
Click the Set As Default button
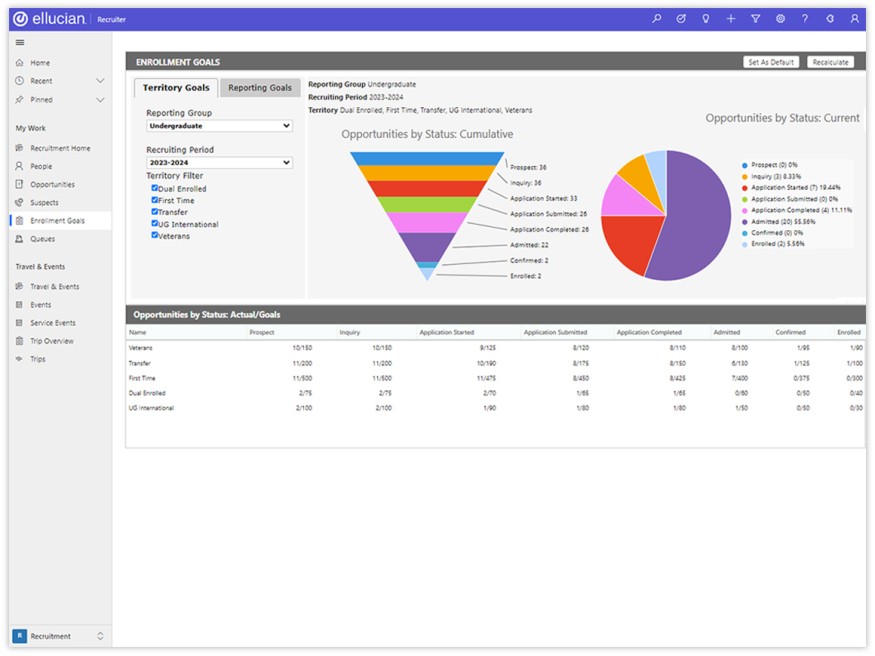(771, 62)
